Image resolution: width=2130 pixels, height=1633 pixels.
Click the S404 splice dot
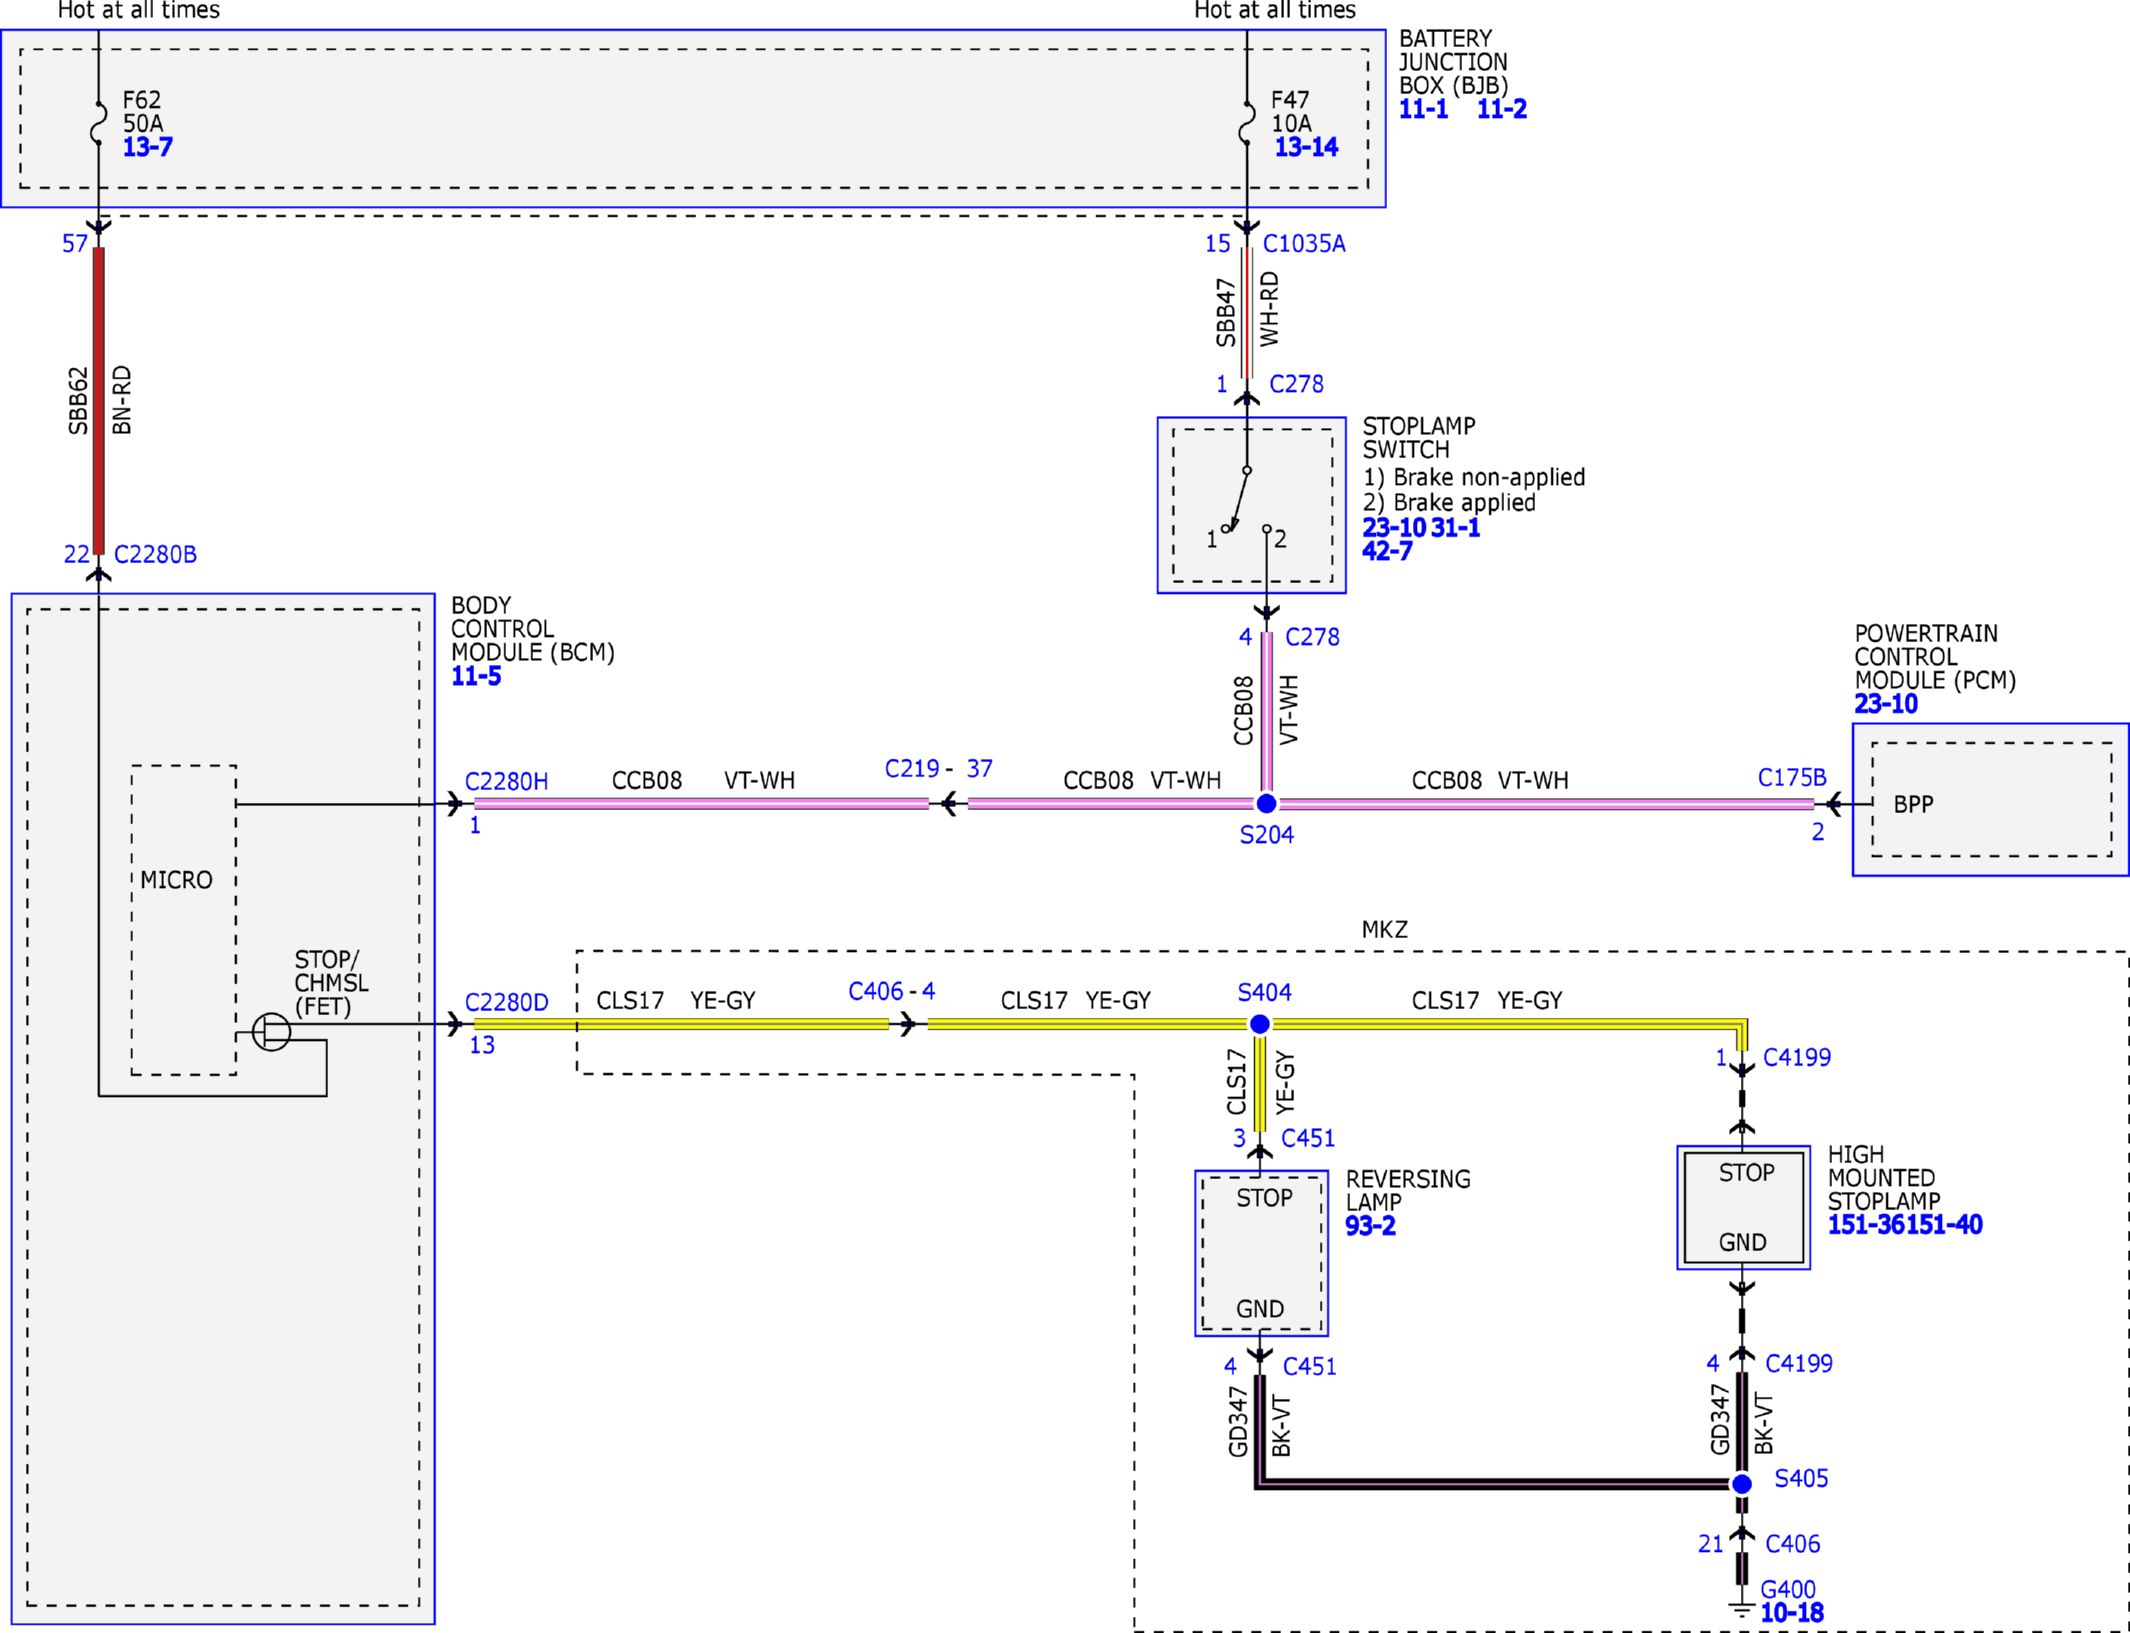[x=1260, y=1024]
